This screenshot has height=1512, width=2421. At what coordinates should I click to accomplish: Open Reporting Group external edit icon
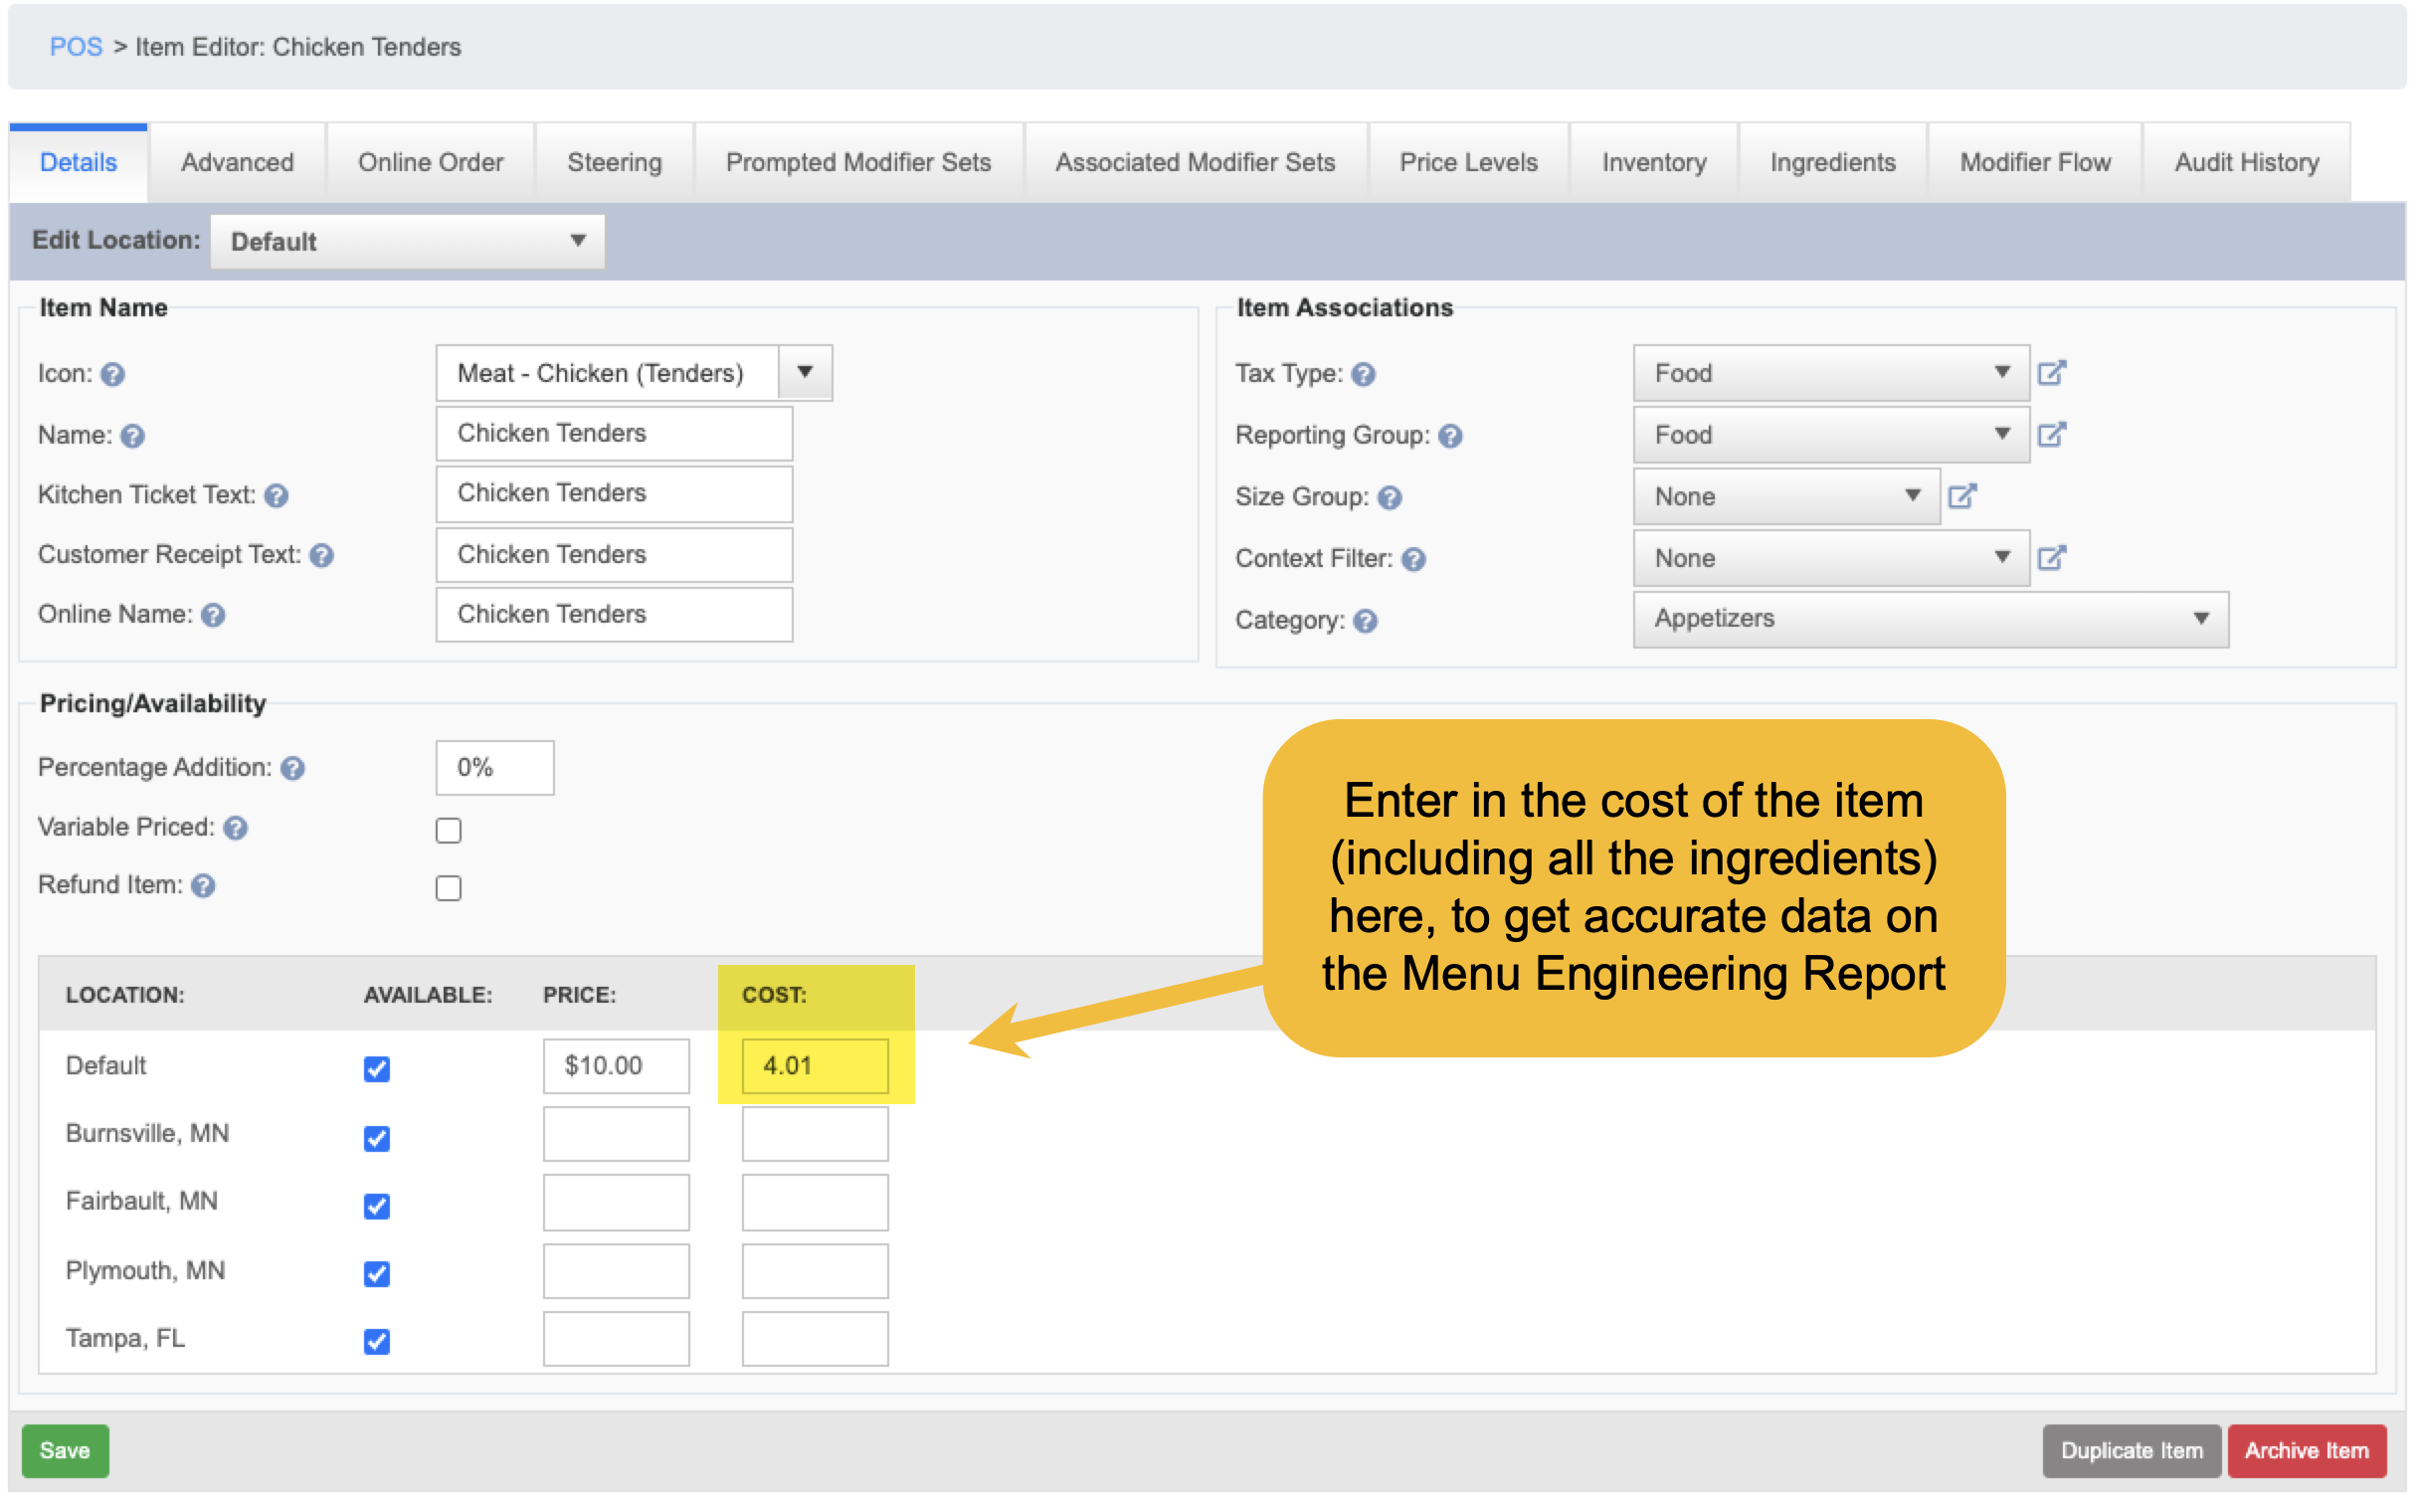click(2052, 435)
